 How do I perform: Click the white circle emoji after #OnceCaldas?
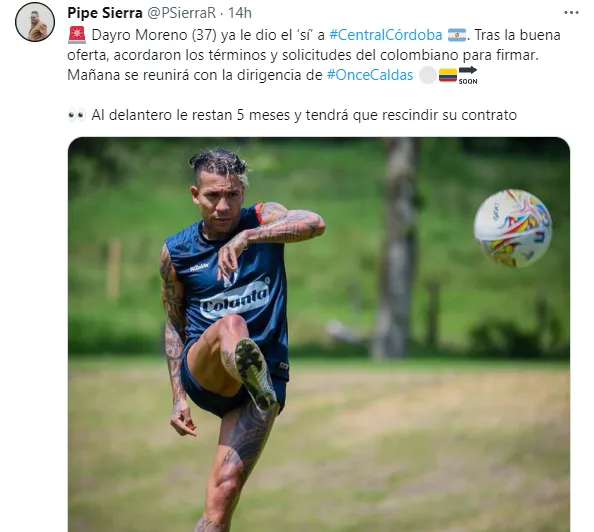click(428, 75)
